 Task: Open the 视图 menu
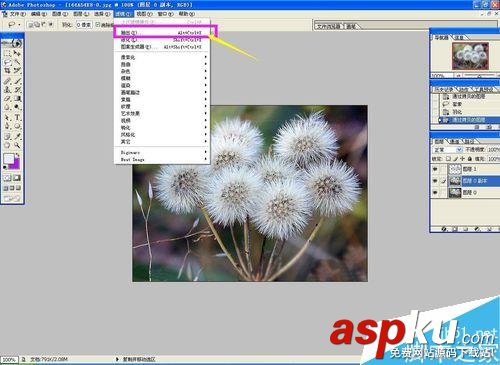coord(145,14)
